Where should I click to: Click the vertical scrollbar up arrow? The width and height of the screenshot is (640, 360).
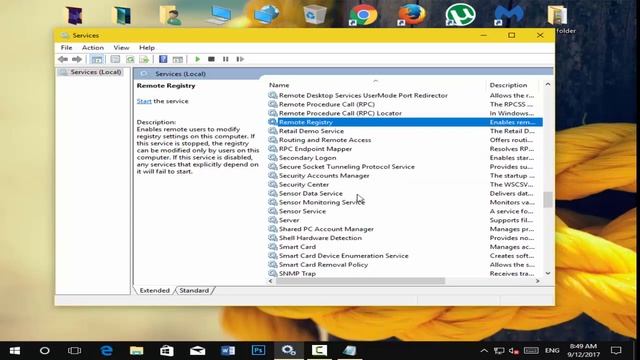[x=548, y=84]
